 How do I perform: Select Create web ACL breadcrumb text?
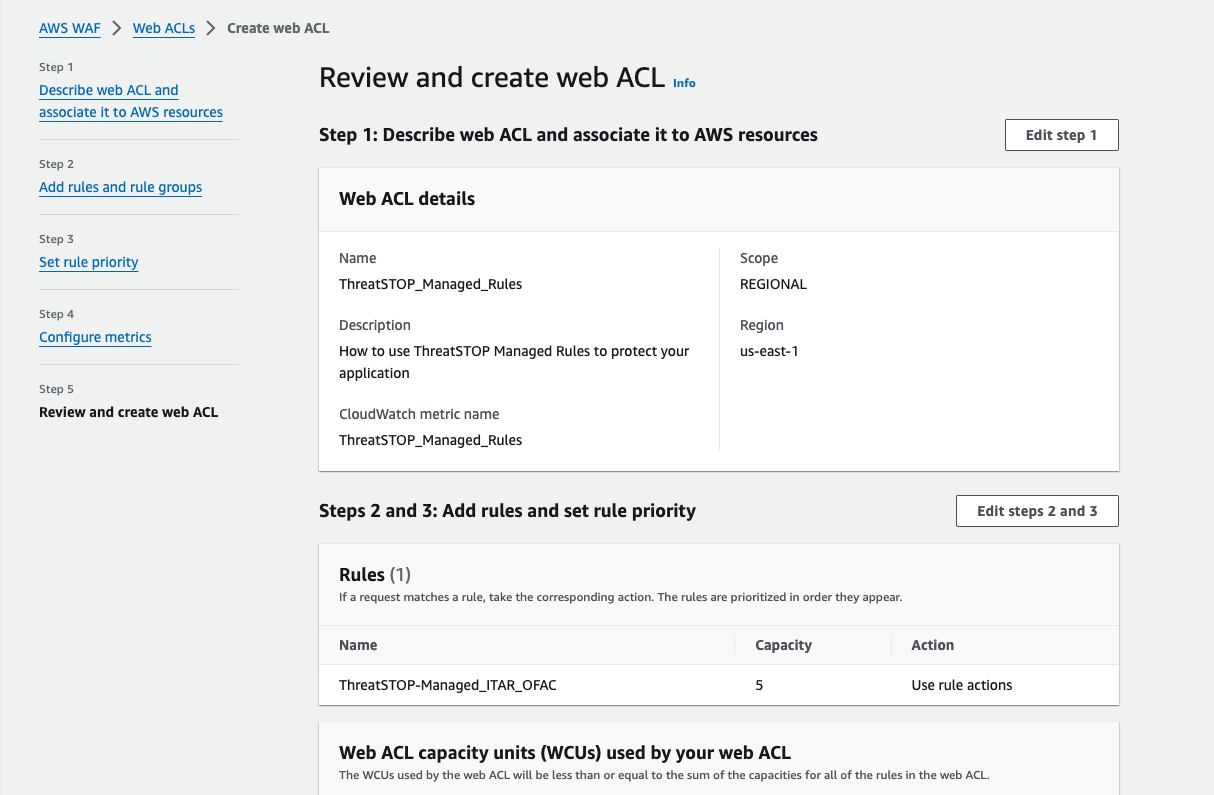(278, 28)
